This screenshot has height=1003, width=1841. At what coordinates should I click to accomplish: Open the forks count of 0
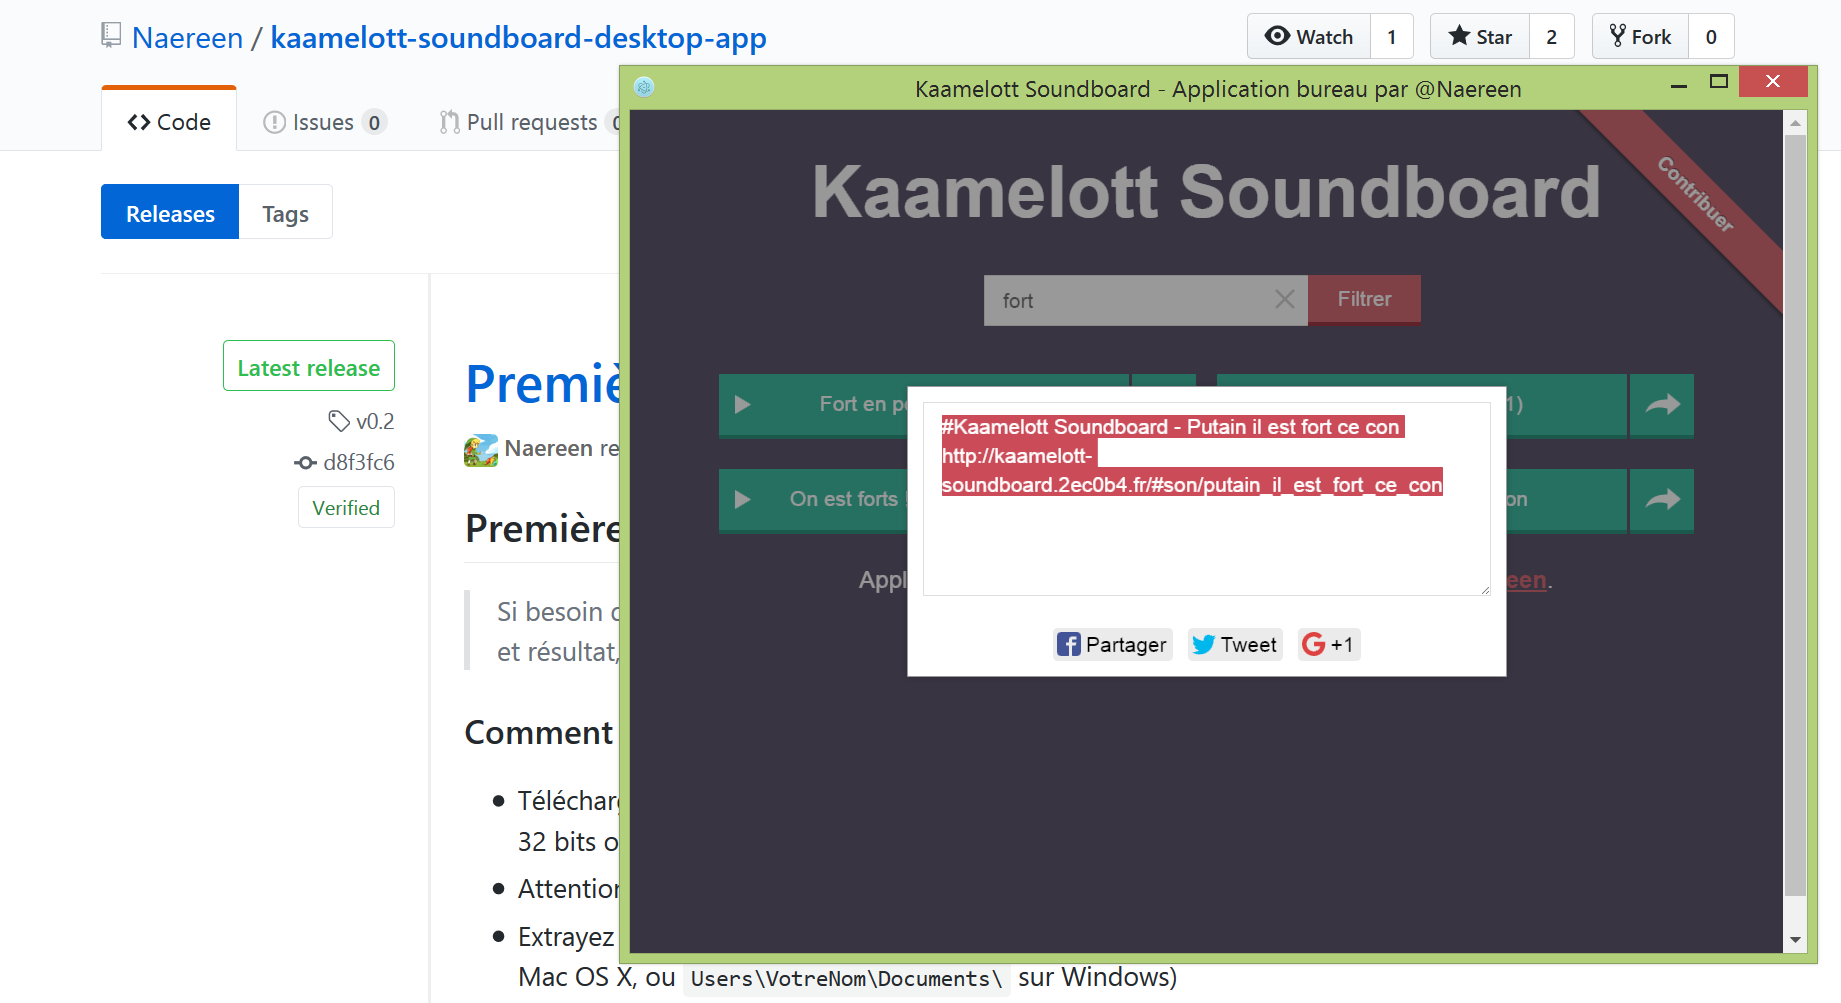(x=1711, y=37)
